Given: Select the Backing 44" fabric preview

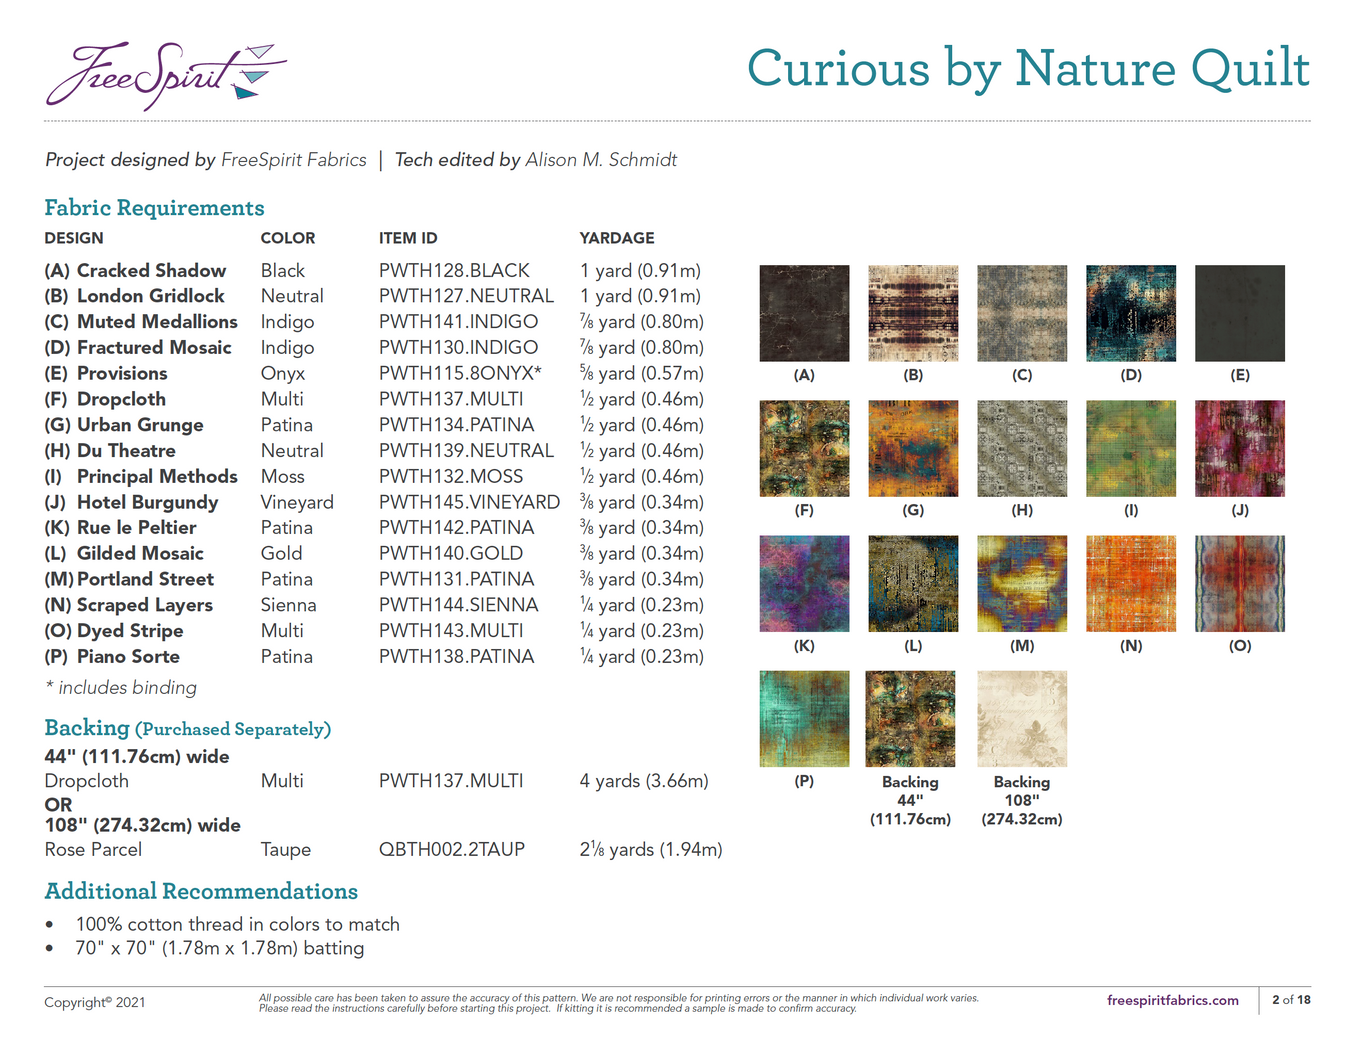Looking at the screenshot, I should click(x=910, y=718).
